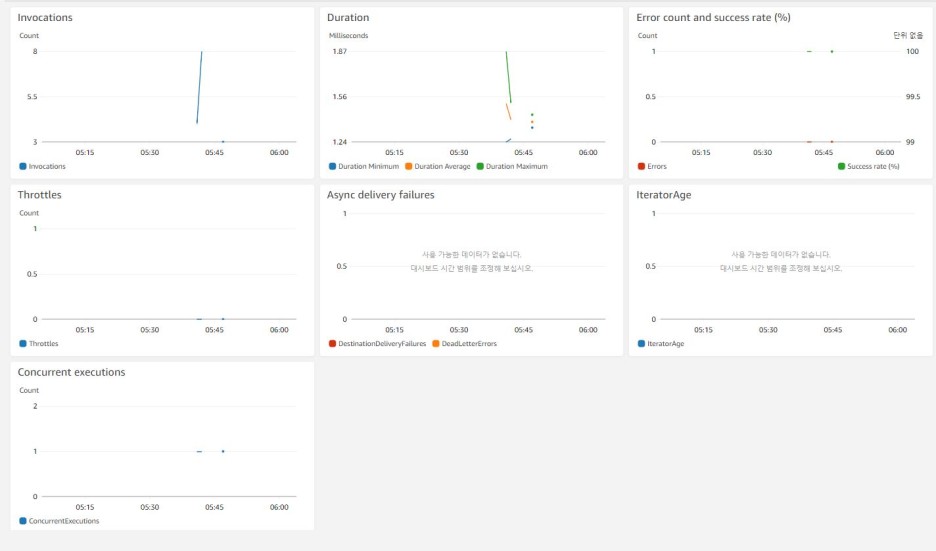Click the DeadLetterErrors legend entry
This screenshot has width=936, height=551.
pyautogui.click(x=464, y=344)
